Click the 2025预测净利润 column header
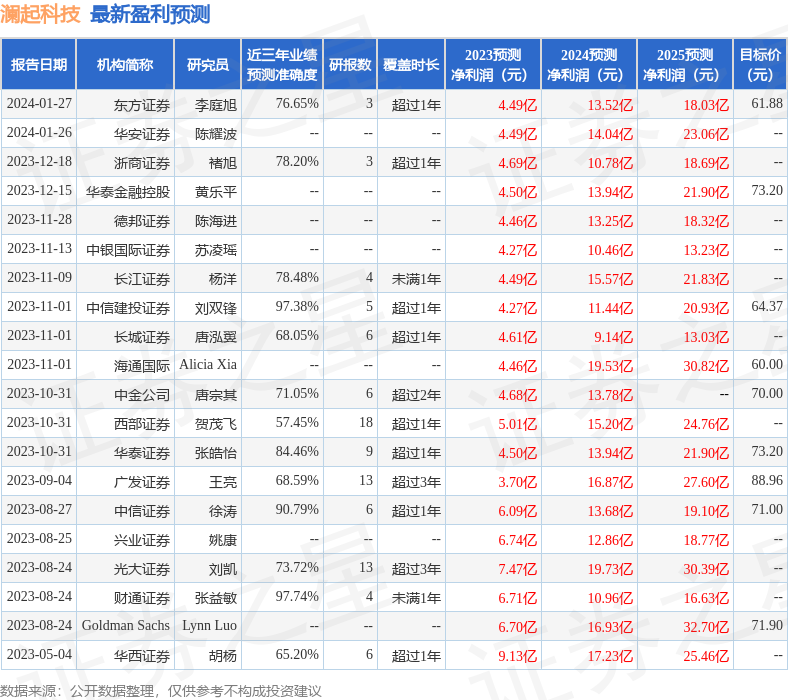Screen dimensions: 788x700 coord(684,65)
